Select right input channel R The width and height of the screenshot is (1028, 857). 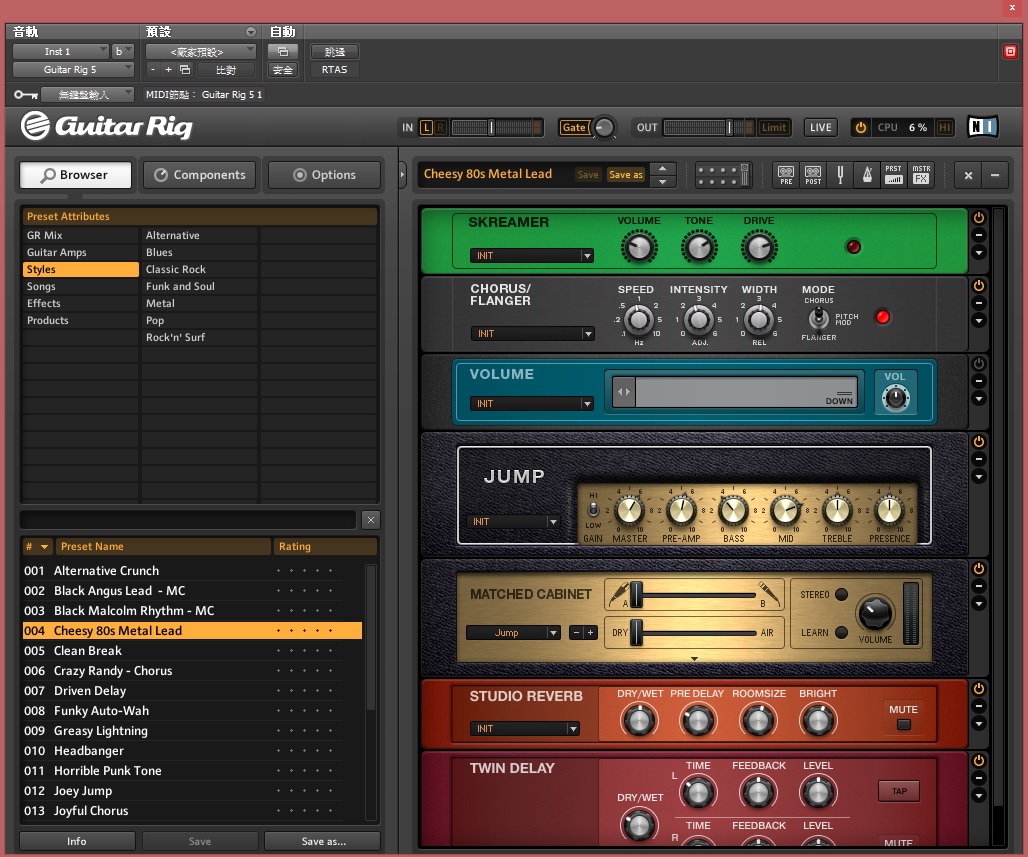pyautogui.click(x=441, y=127)
